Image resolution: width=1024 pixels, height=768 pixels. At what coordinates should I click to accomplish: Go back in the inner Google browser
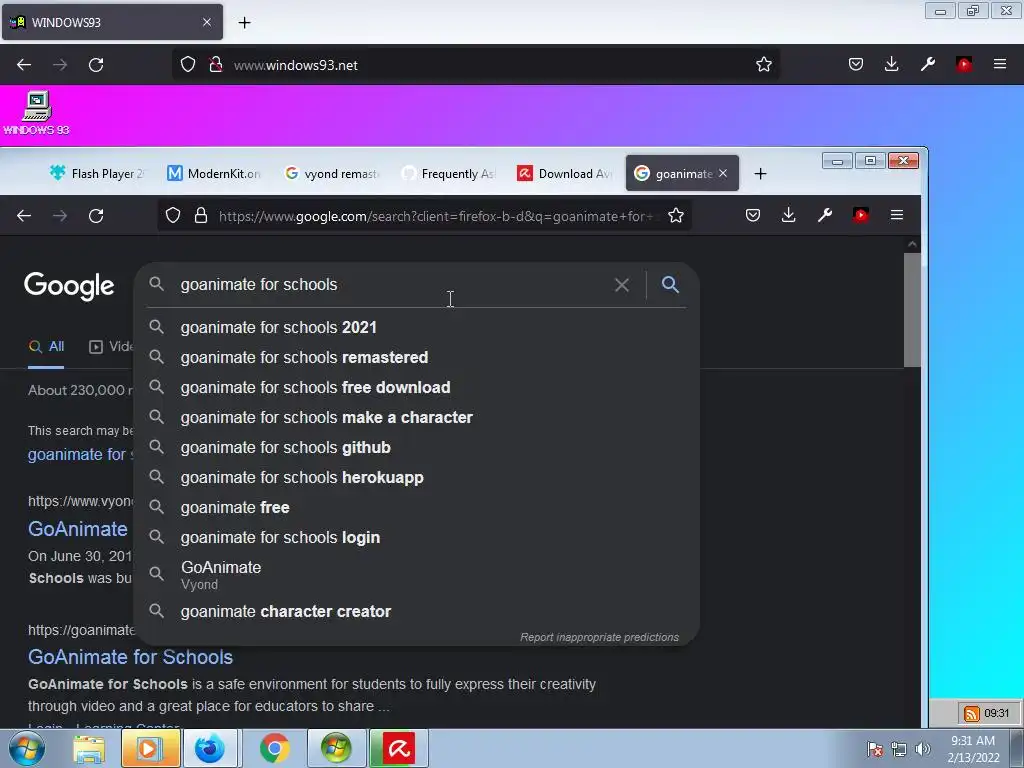point(24,216)
